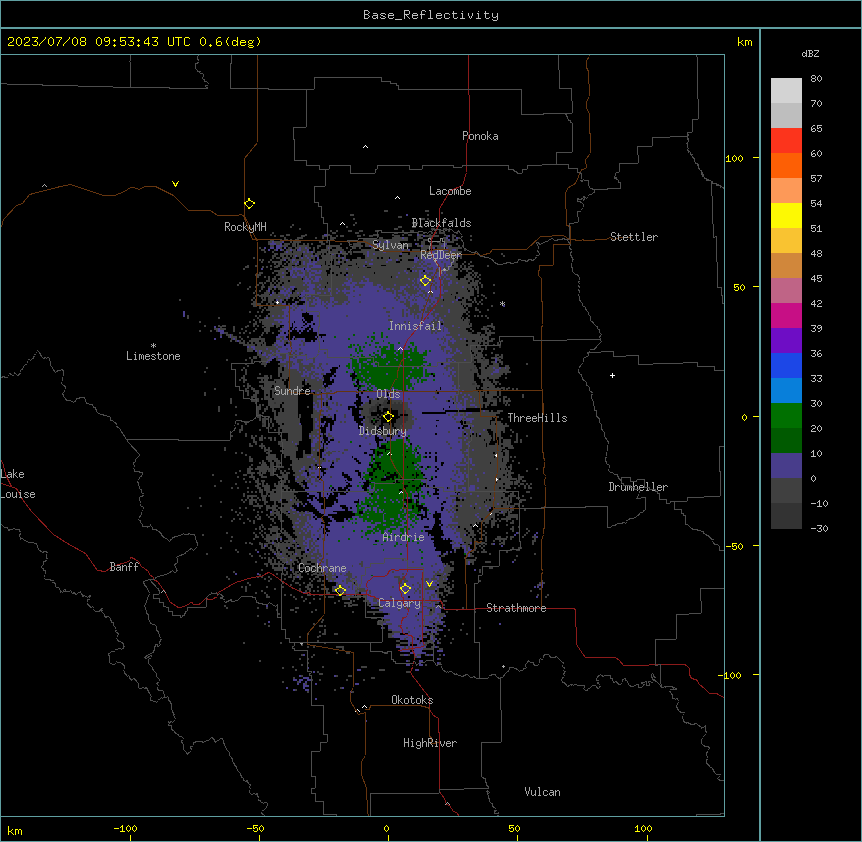The height and width of the screenshot is (842, 862).
Task: Select the Innisfail city label
Action: click(415, 326)
